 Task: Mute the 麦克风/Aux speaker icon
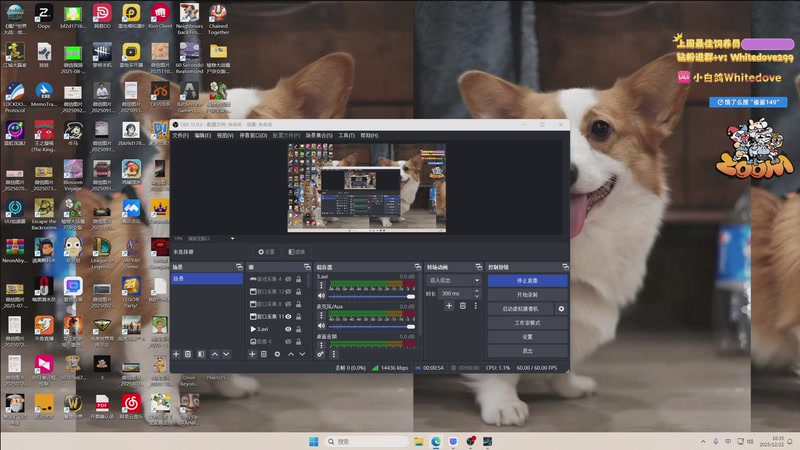[x=321, y=326]
